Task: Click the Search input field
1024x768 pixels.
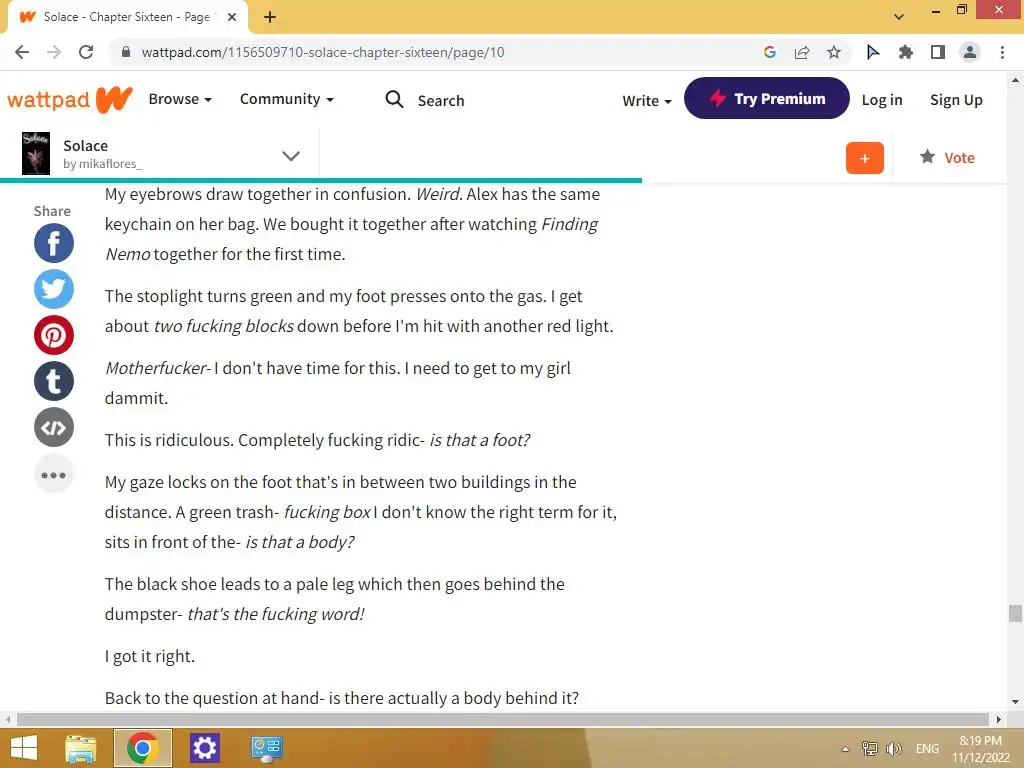Action: point(441,101)
